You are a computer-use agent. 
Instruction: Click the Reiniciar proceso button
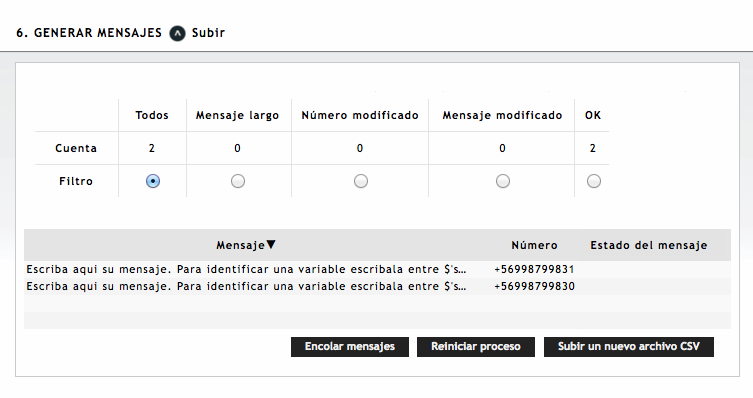475,347
